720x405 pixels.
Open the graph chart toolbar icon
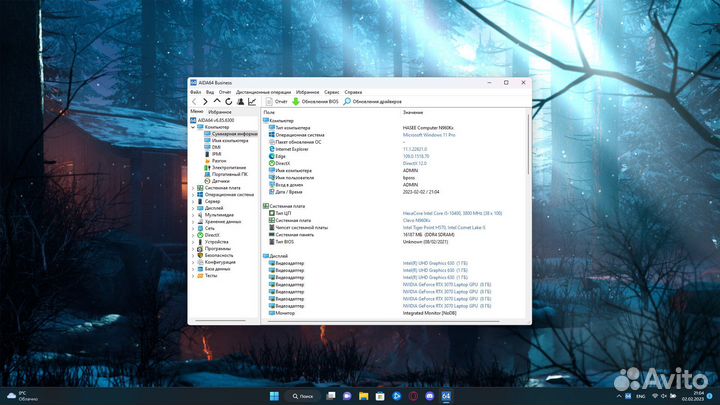pos(252,101)
